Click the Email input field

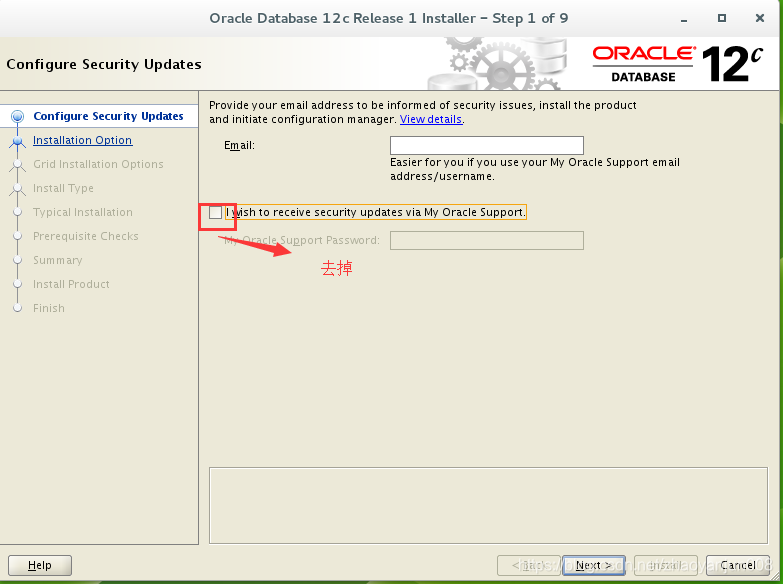[x=486, y=145]
